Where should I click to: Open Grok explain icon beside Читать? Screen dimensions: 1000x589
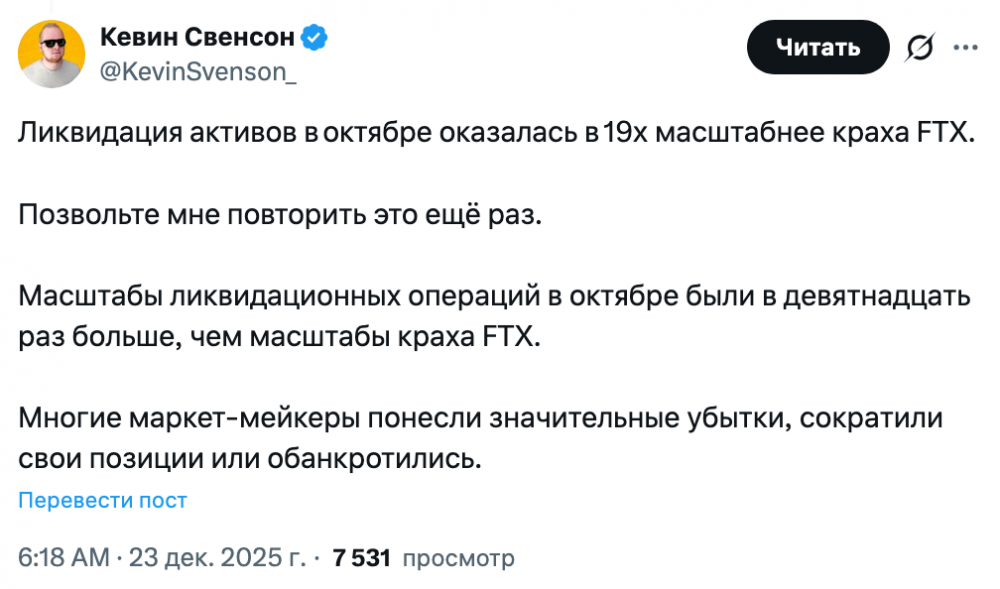[x=919, y=47]
